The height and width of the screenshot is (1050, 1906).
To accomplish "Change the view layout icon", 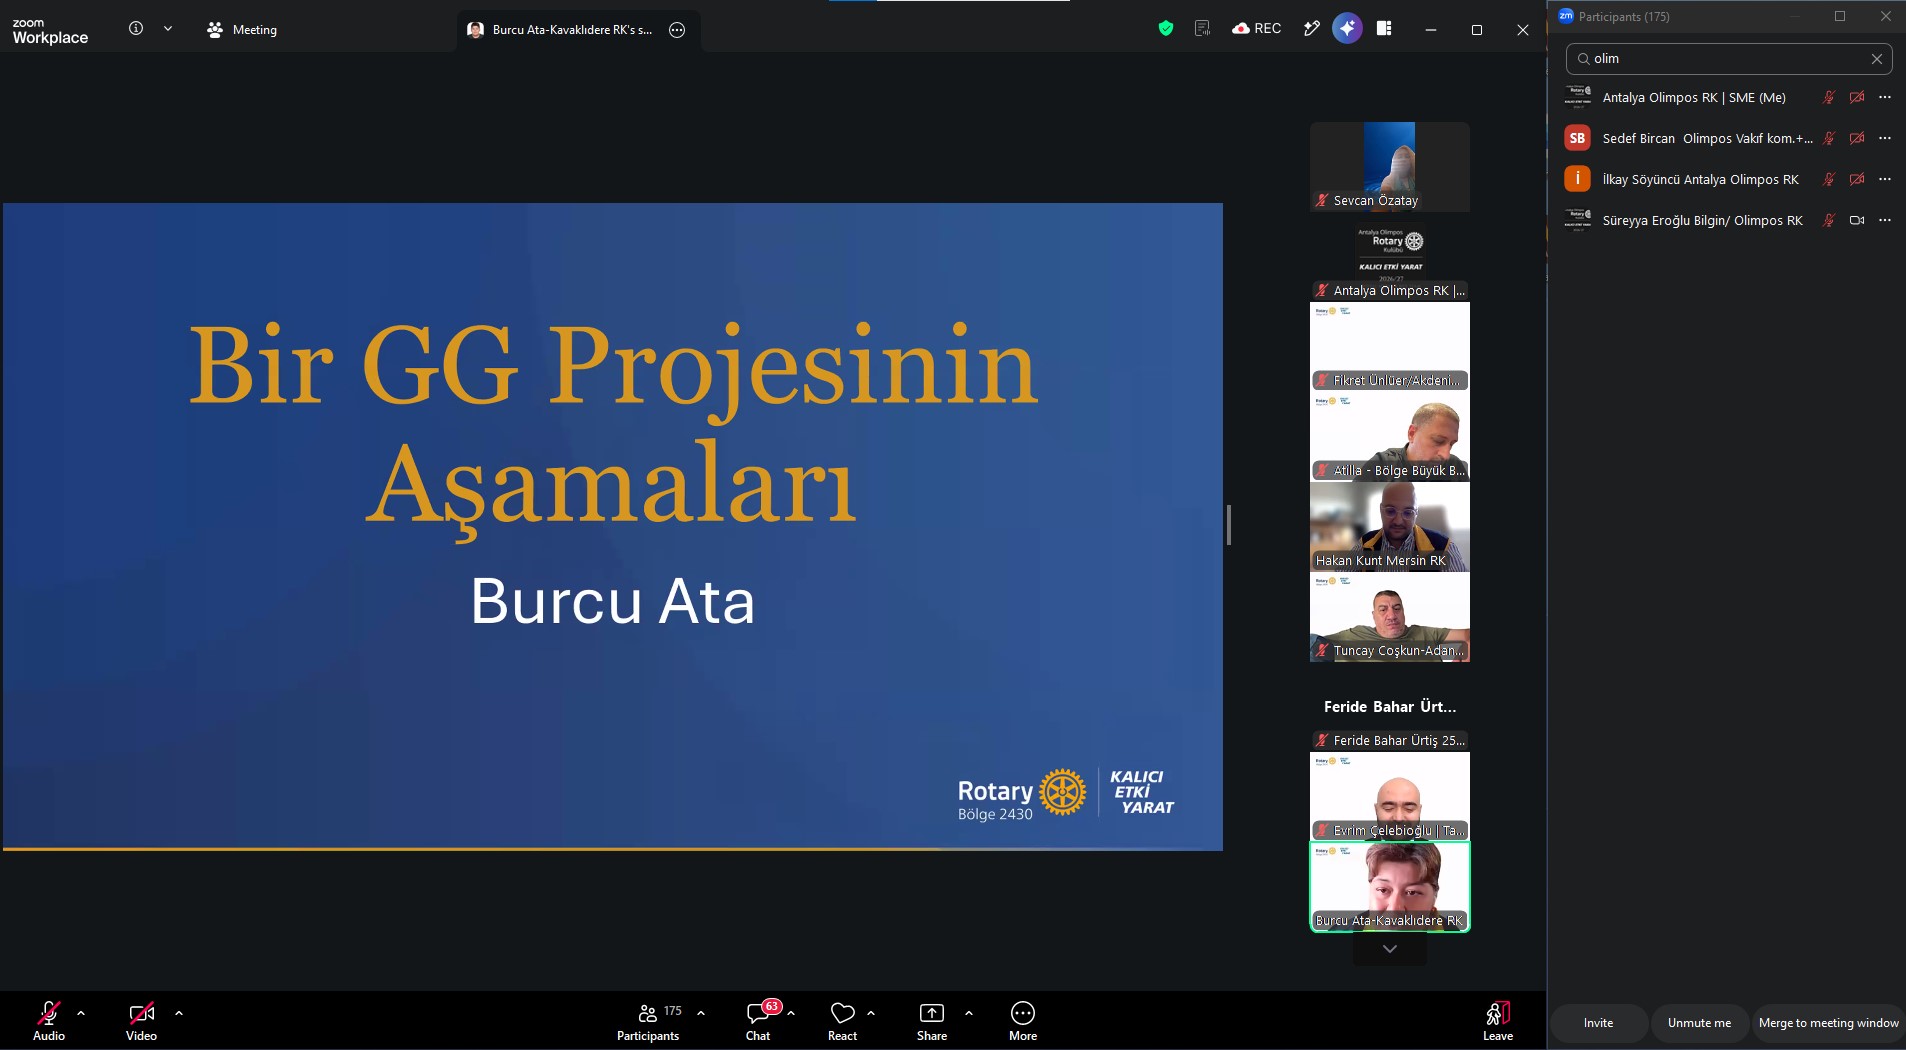I will click(x=1384, y=29).
